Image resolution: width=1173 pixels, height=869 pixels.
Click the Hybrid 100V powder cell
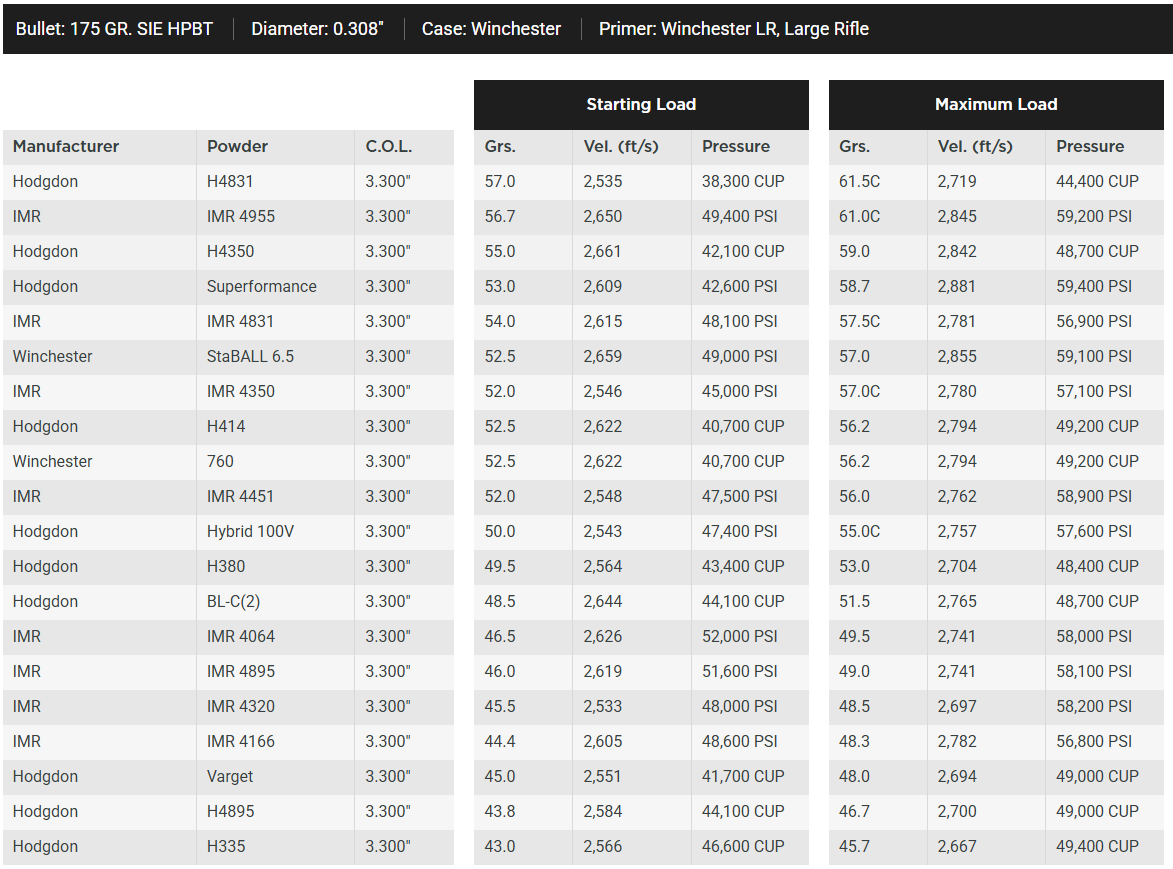click(250, 531)
